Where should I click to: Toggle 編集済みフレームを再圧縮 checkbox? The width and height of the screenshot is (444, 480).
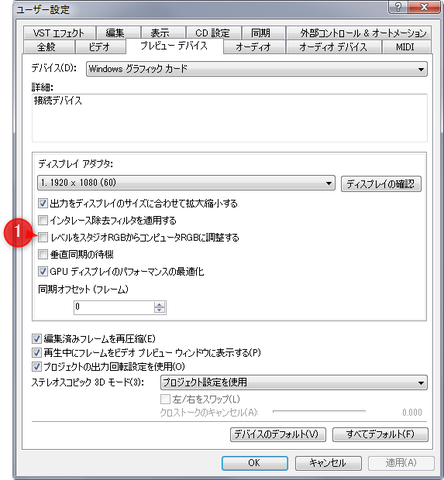pos(37,339)
